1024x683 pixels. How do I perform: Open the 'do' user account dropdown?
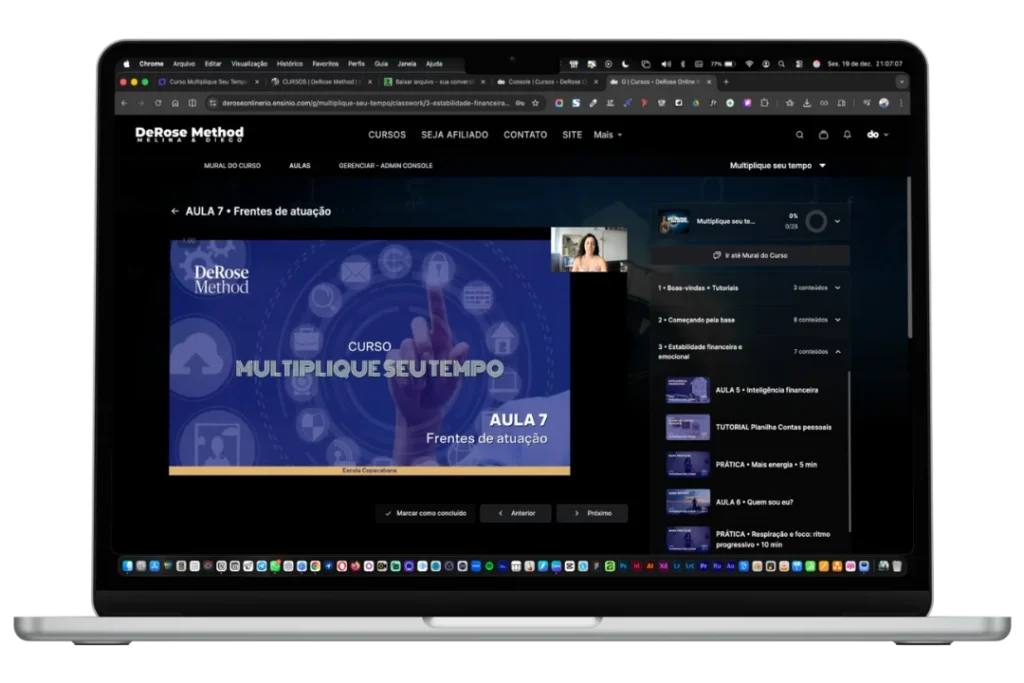[877, 135]
